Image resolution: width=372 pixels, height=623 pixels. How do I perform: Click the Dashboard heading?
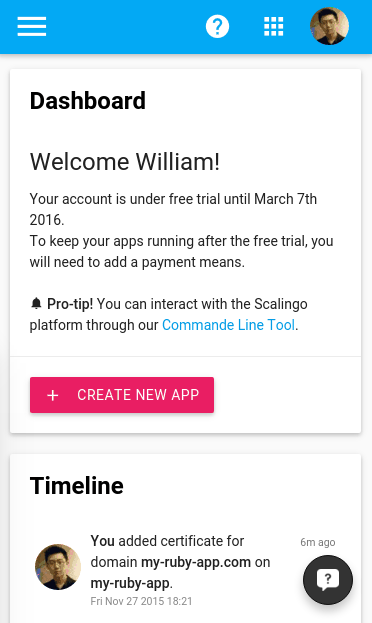tap(88, 101)
